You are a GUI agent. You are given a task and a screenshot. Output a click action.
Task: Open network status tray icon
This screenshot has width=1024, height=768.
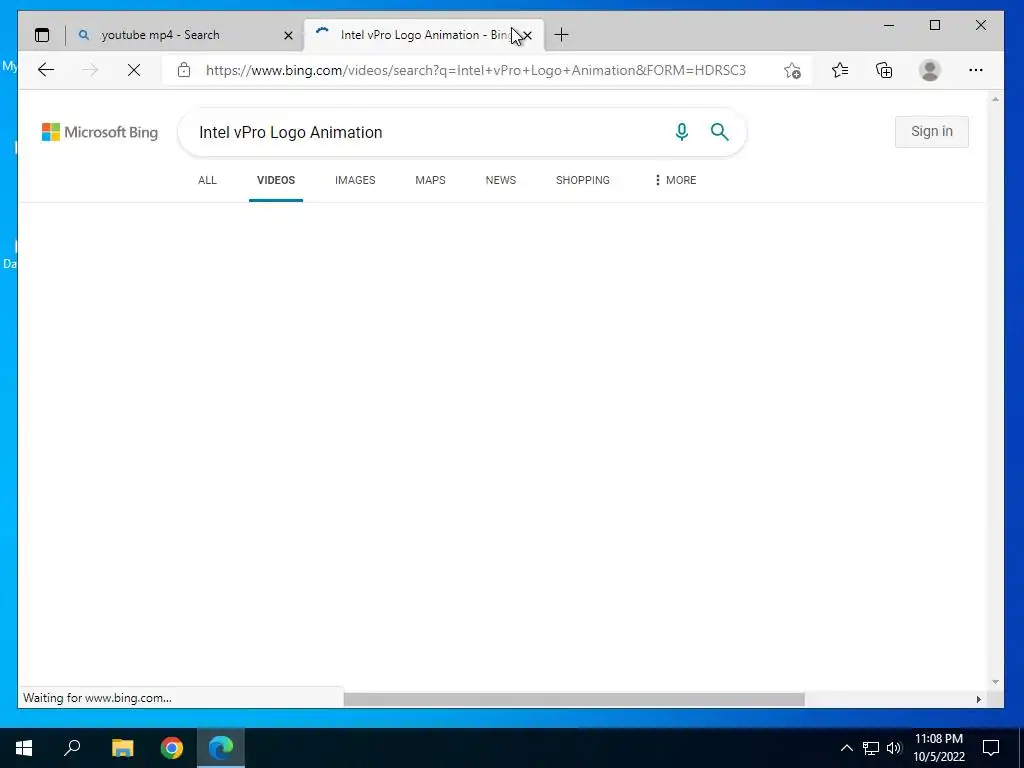(871, 748)
